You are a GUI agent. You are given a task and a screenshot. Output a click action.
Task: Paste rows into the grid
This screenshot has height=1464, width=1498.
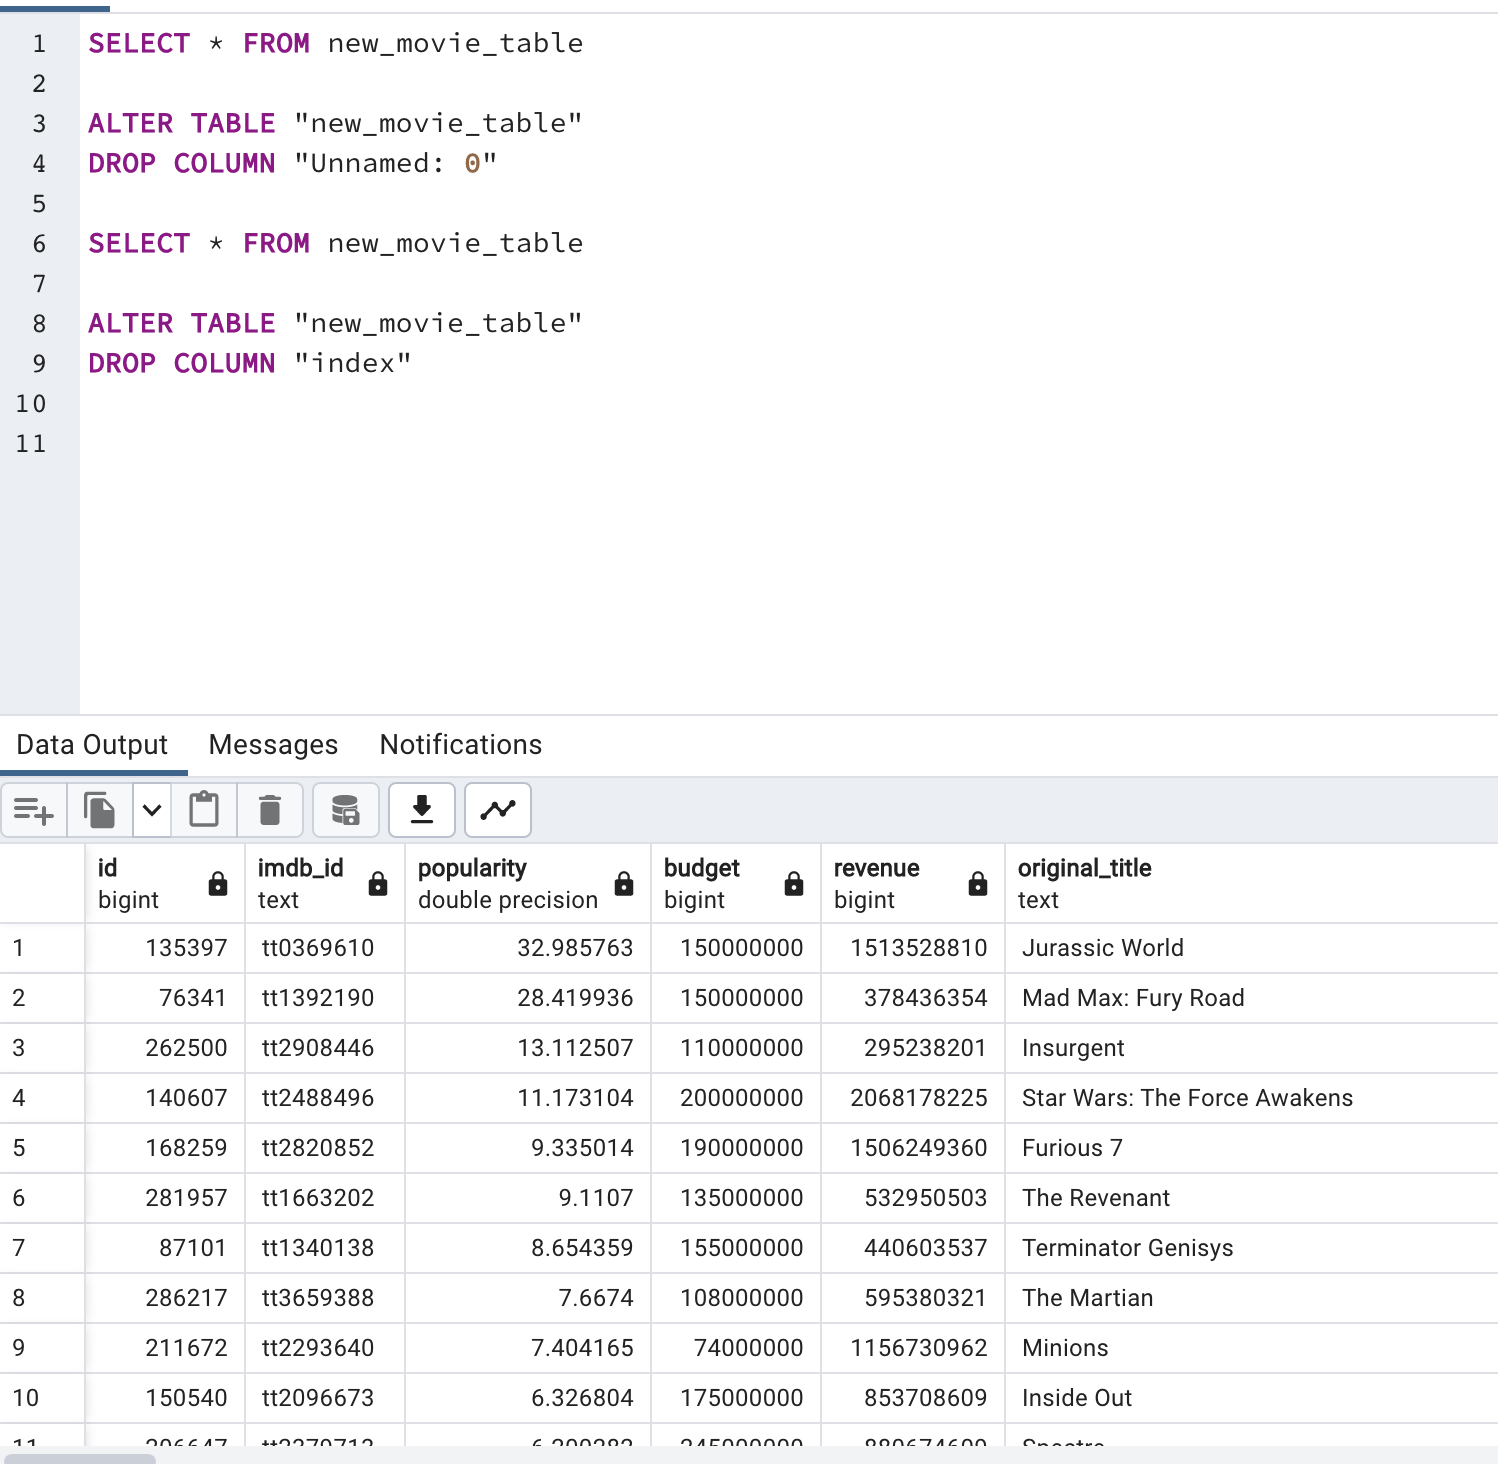pyautogui.click(x=204, y=810)
